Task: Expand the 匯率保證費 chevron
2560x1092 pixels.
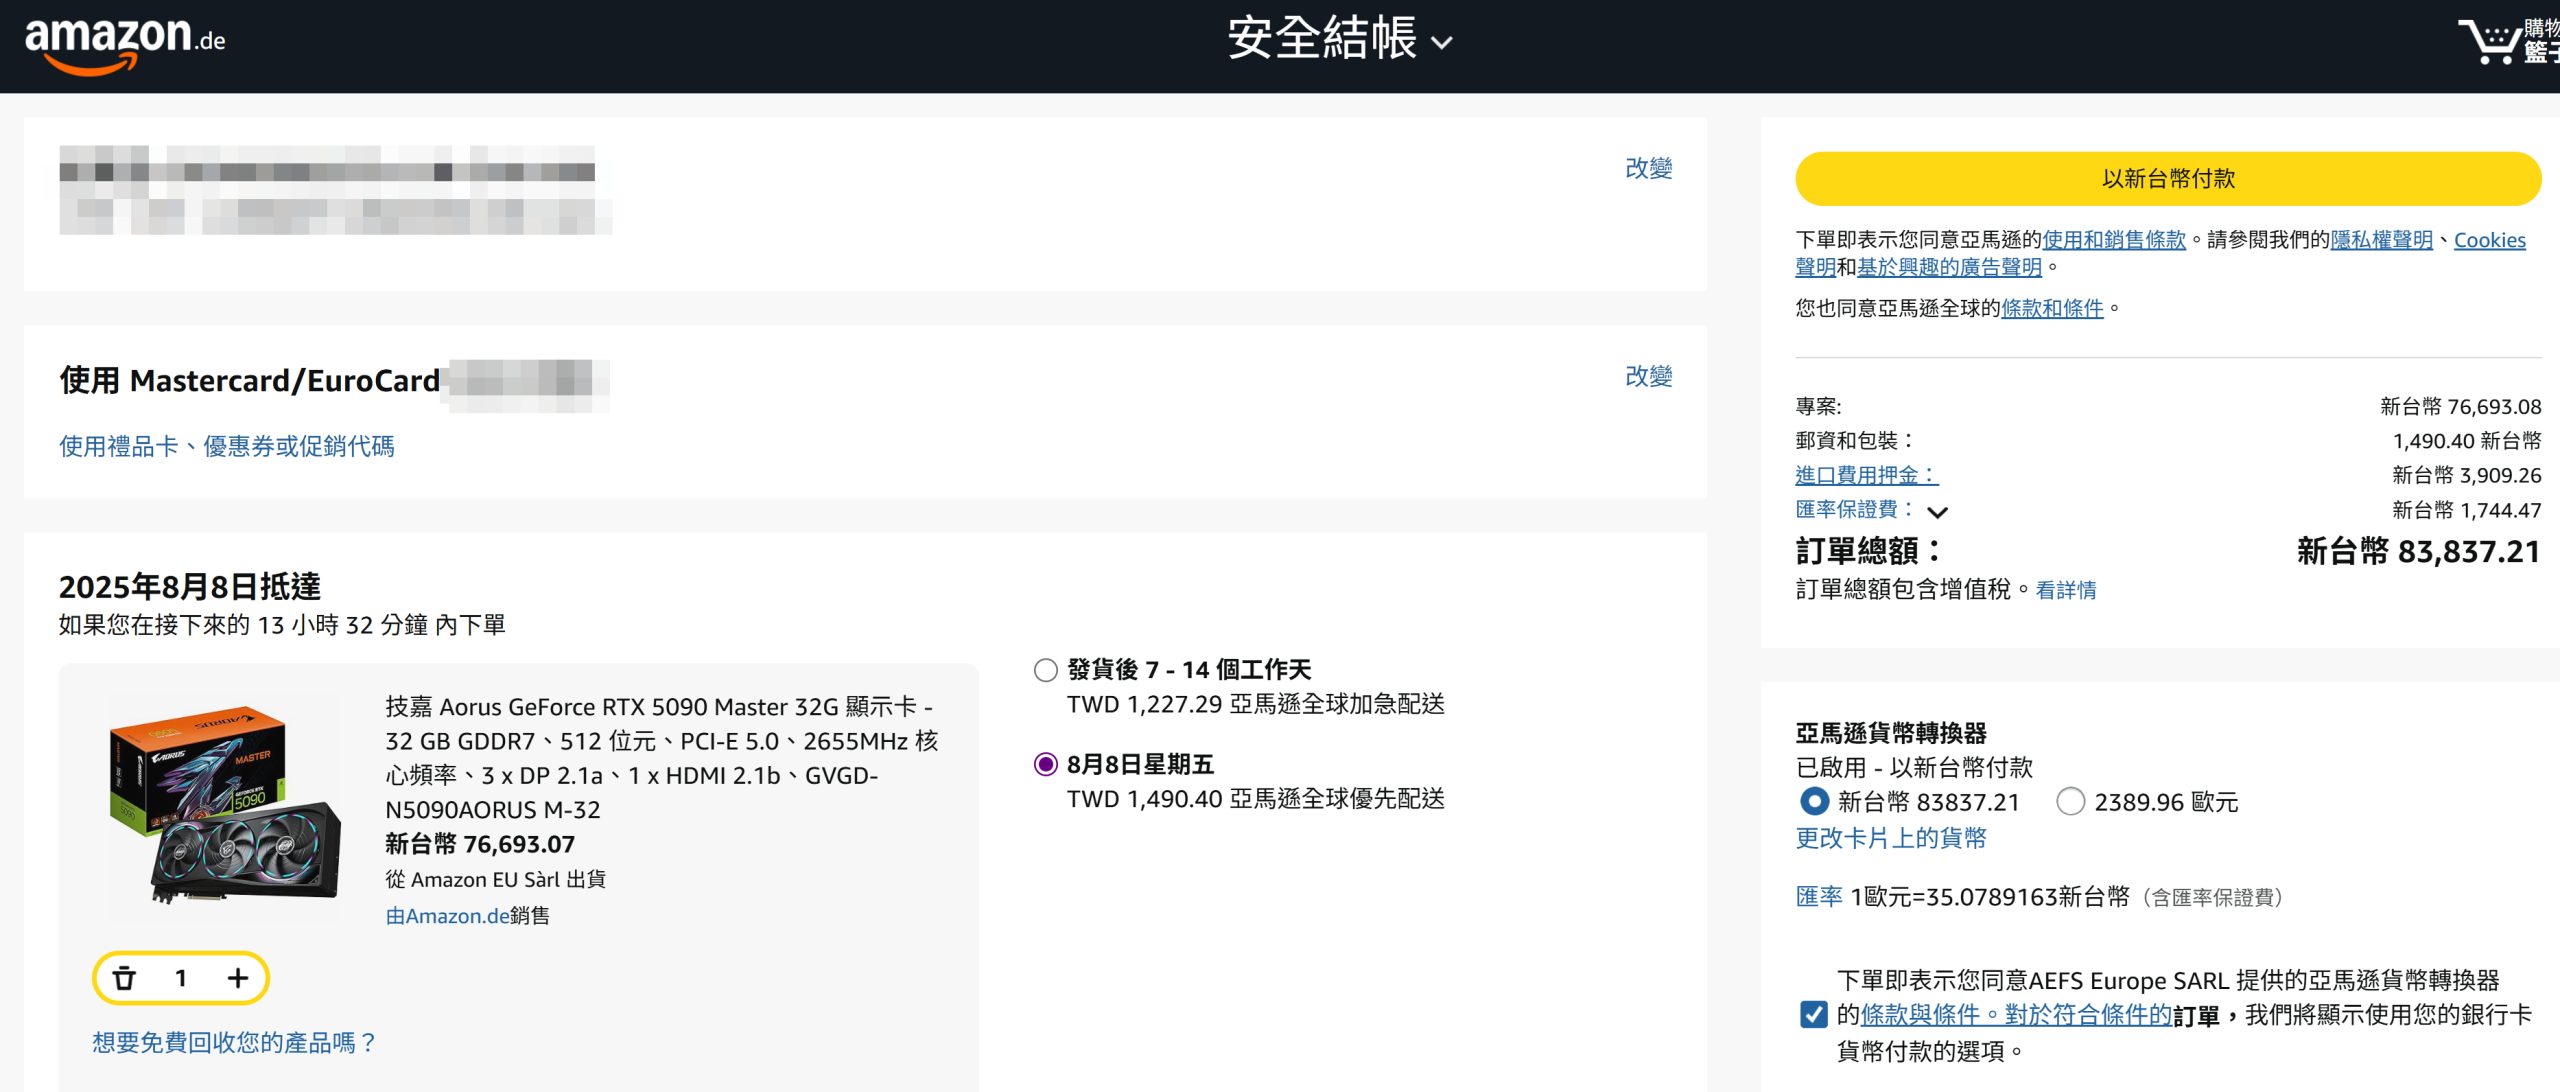Action: (1937, 512)
